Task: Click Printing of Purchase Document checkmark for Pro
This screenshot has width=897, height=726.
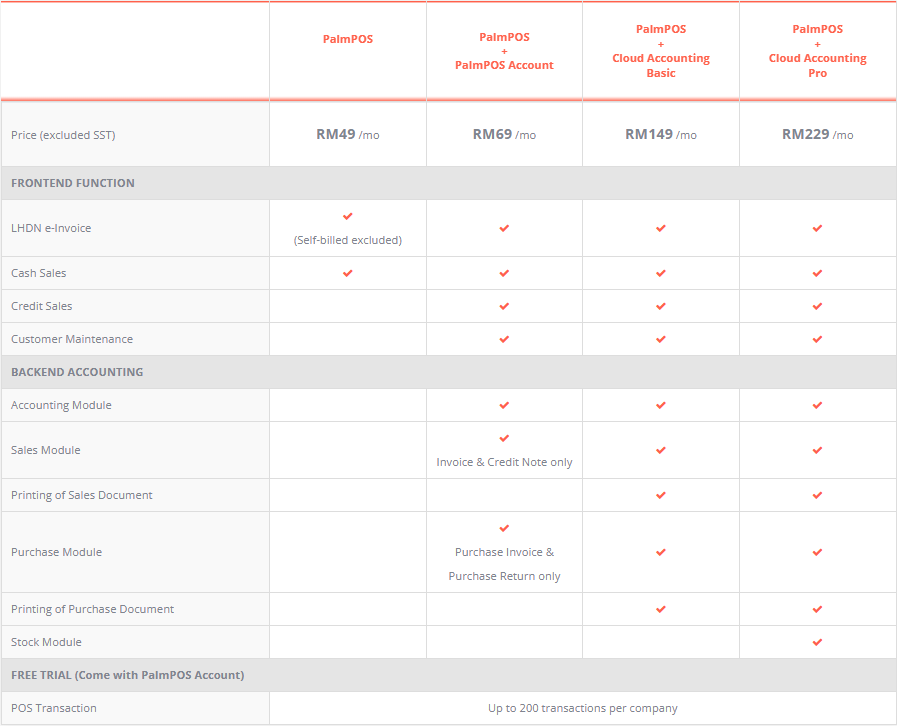Action: pyautogui.click(x=817, y=609)
